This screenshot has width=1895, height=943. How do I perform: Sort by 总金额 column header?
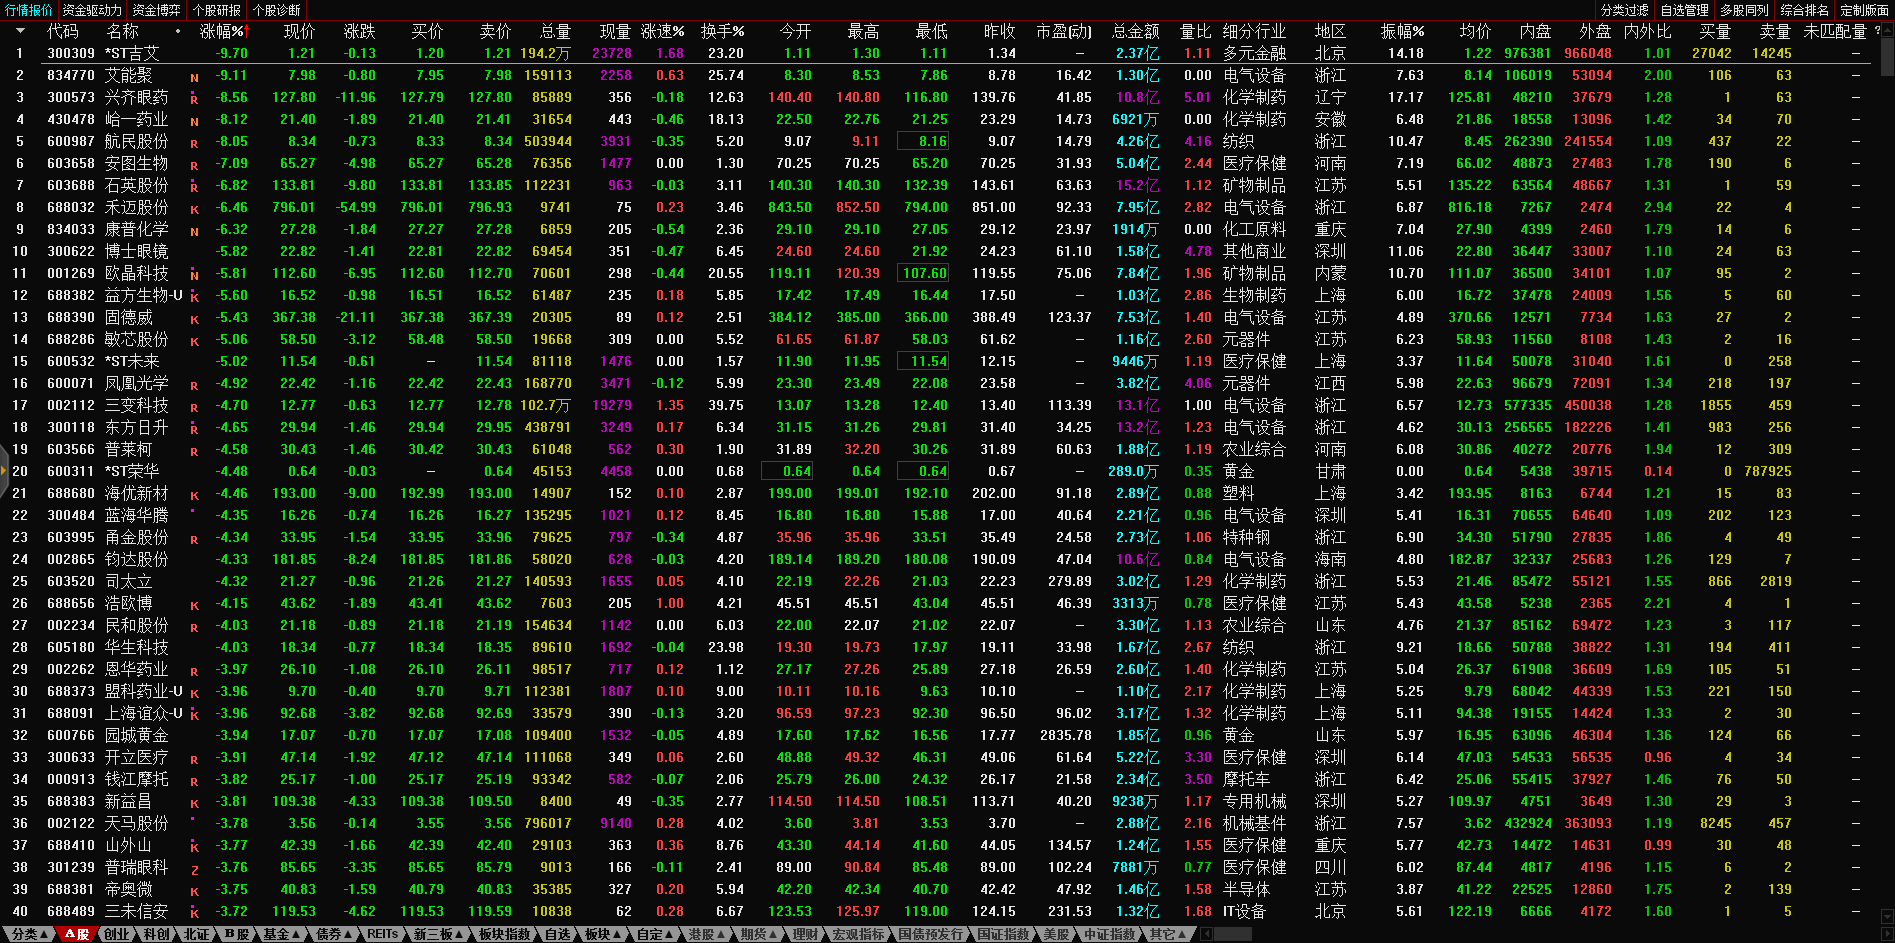(x=1135, y=31)
